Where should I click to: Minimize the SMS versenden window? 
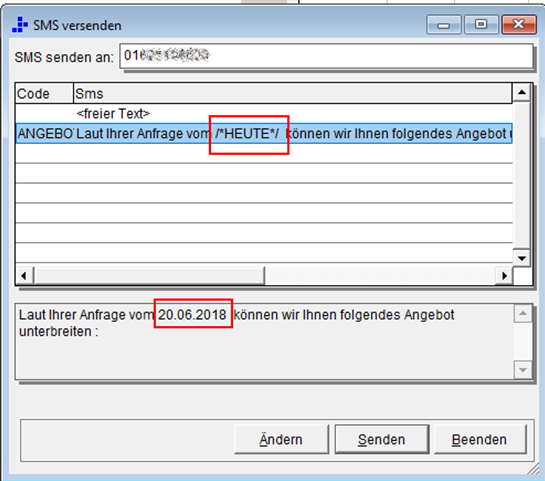tap(444, 25)
